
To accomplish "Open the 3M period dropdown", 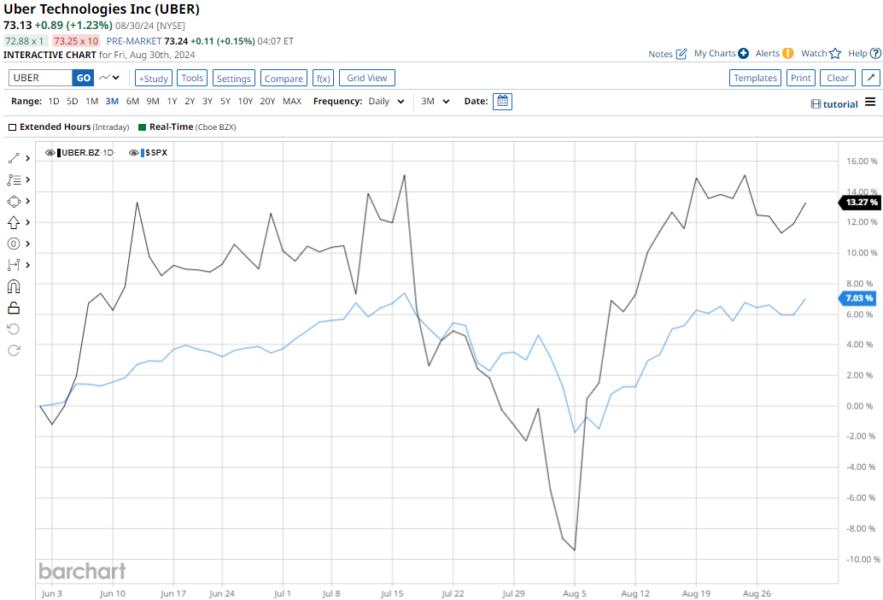I will [x=435, y=101].
